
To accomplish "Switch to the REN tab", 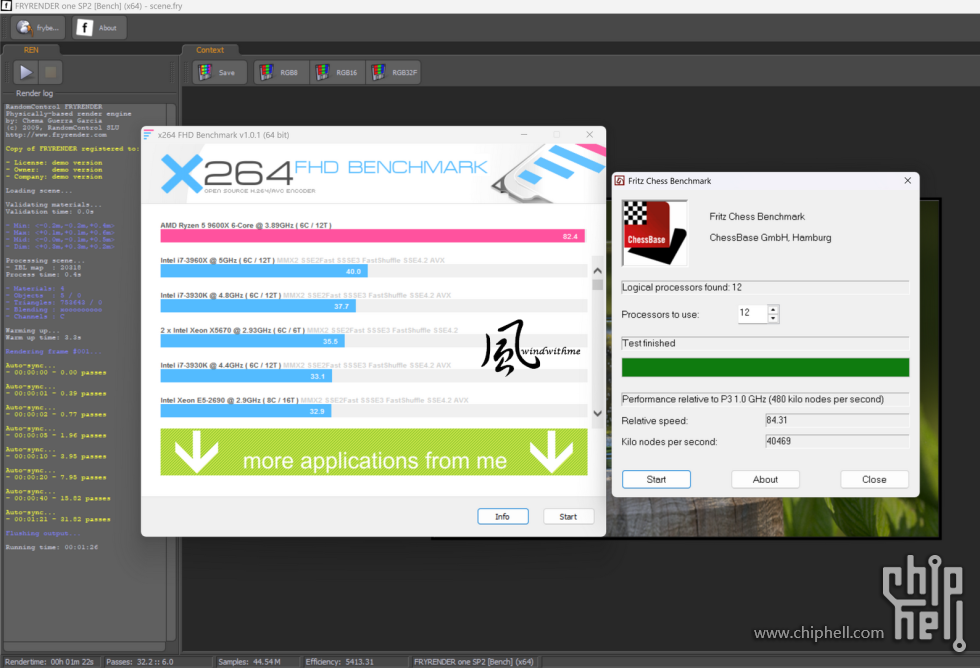I will click(31, 50).
